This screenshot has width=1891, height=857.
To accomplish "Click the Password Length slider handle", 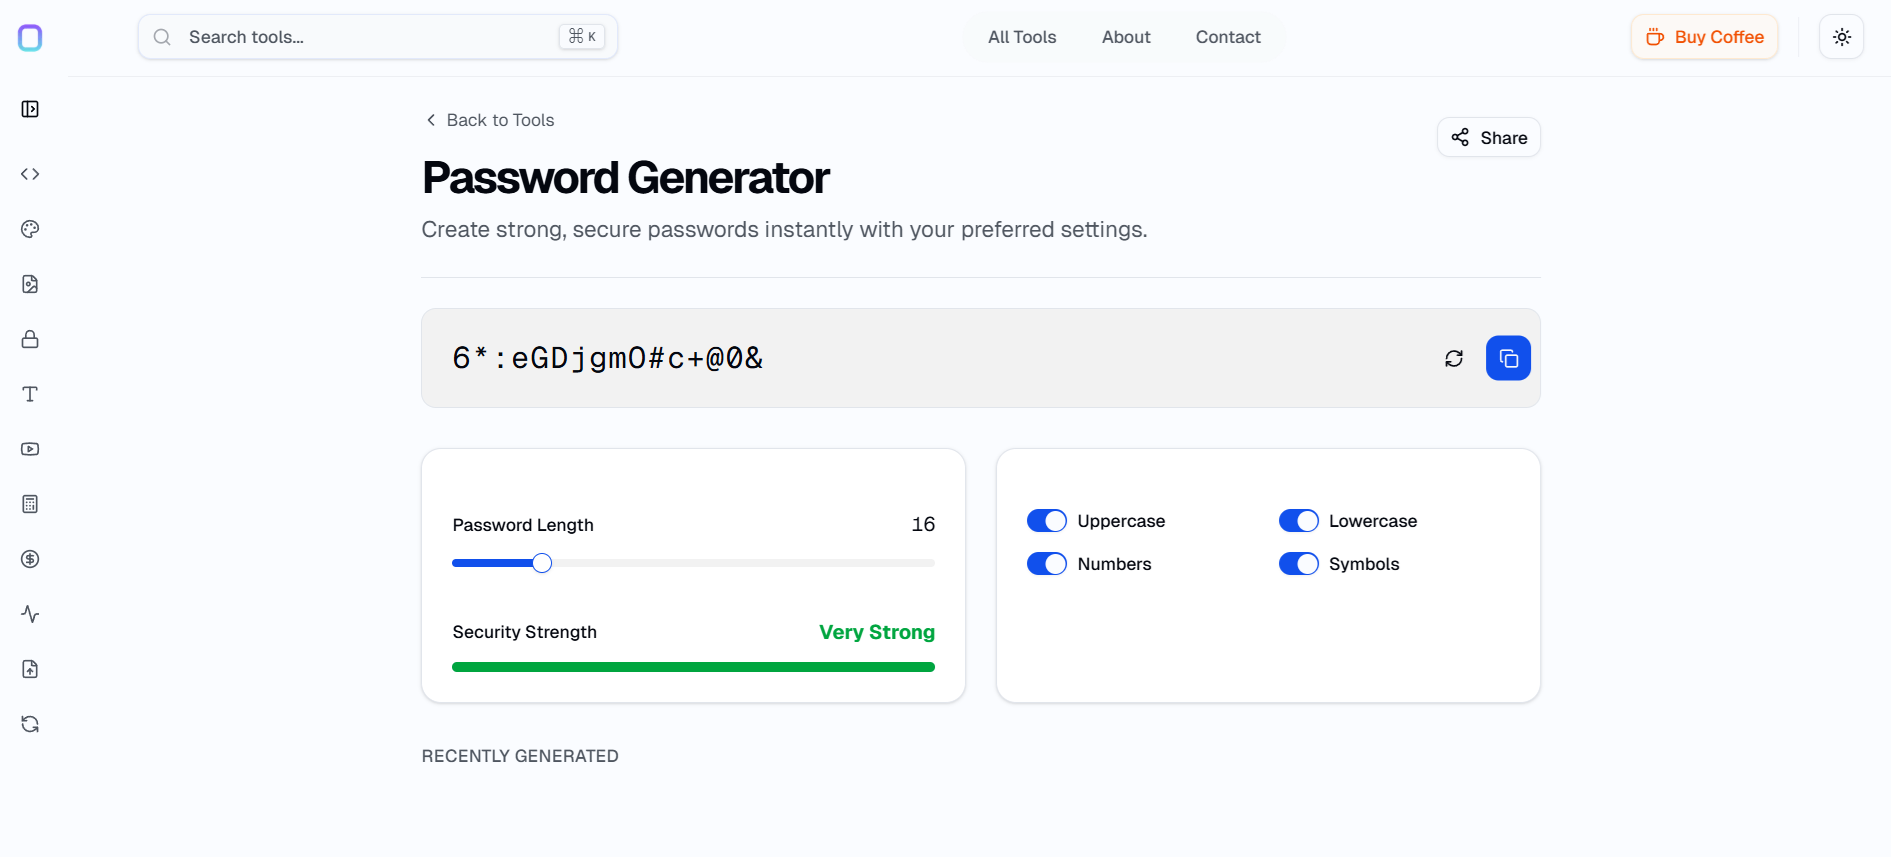I will [x=542, y=563].
